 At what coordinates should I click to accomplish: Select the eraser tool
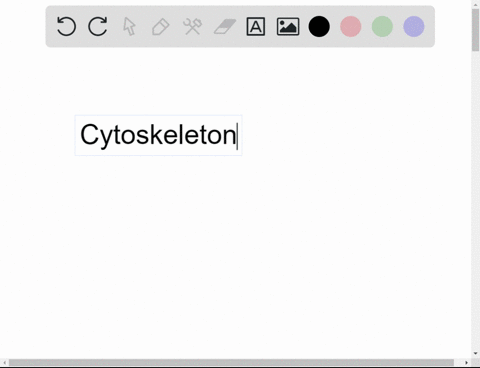(x=225, y=26)
